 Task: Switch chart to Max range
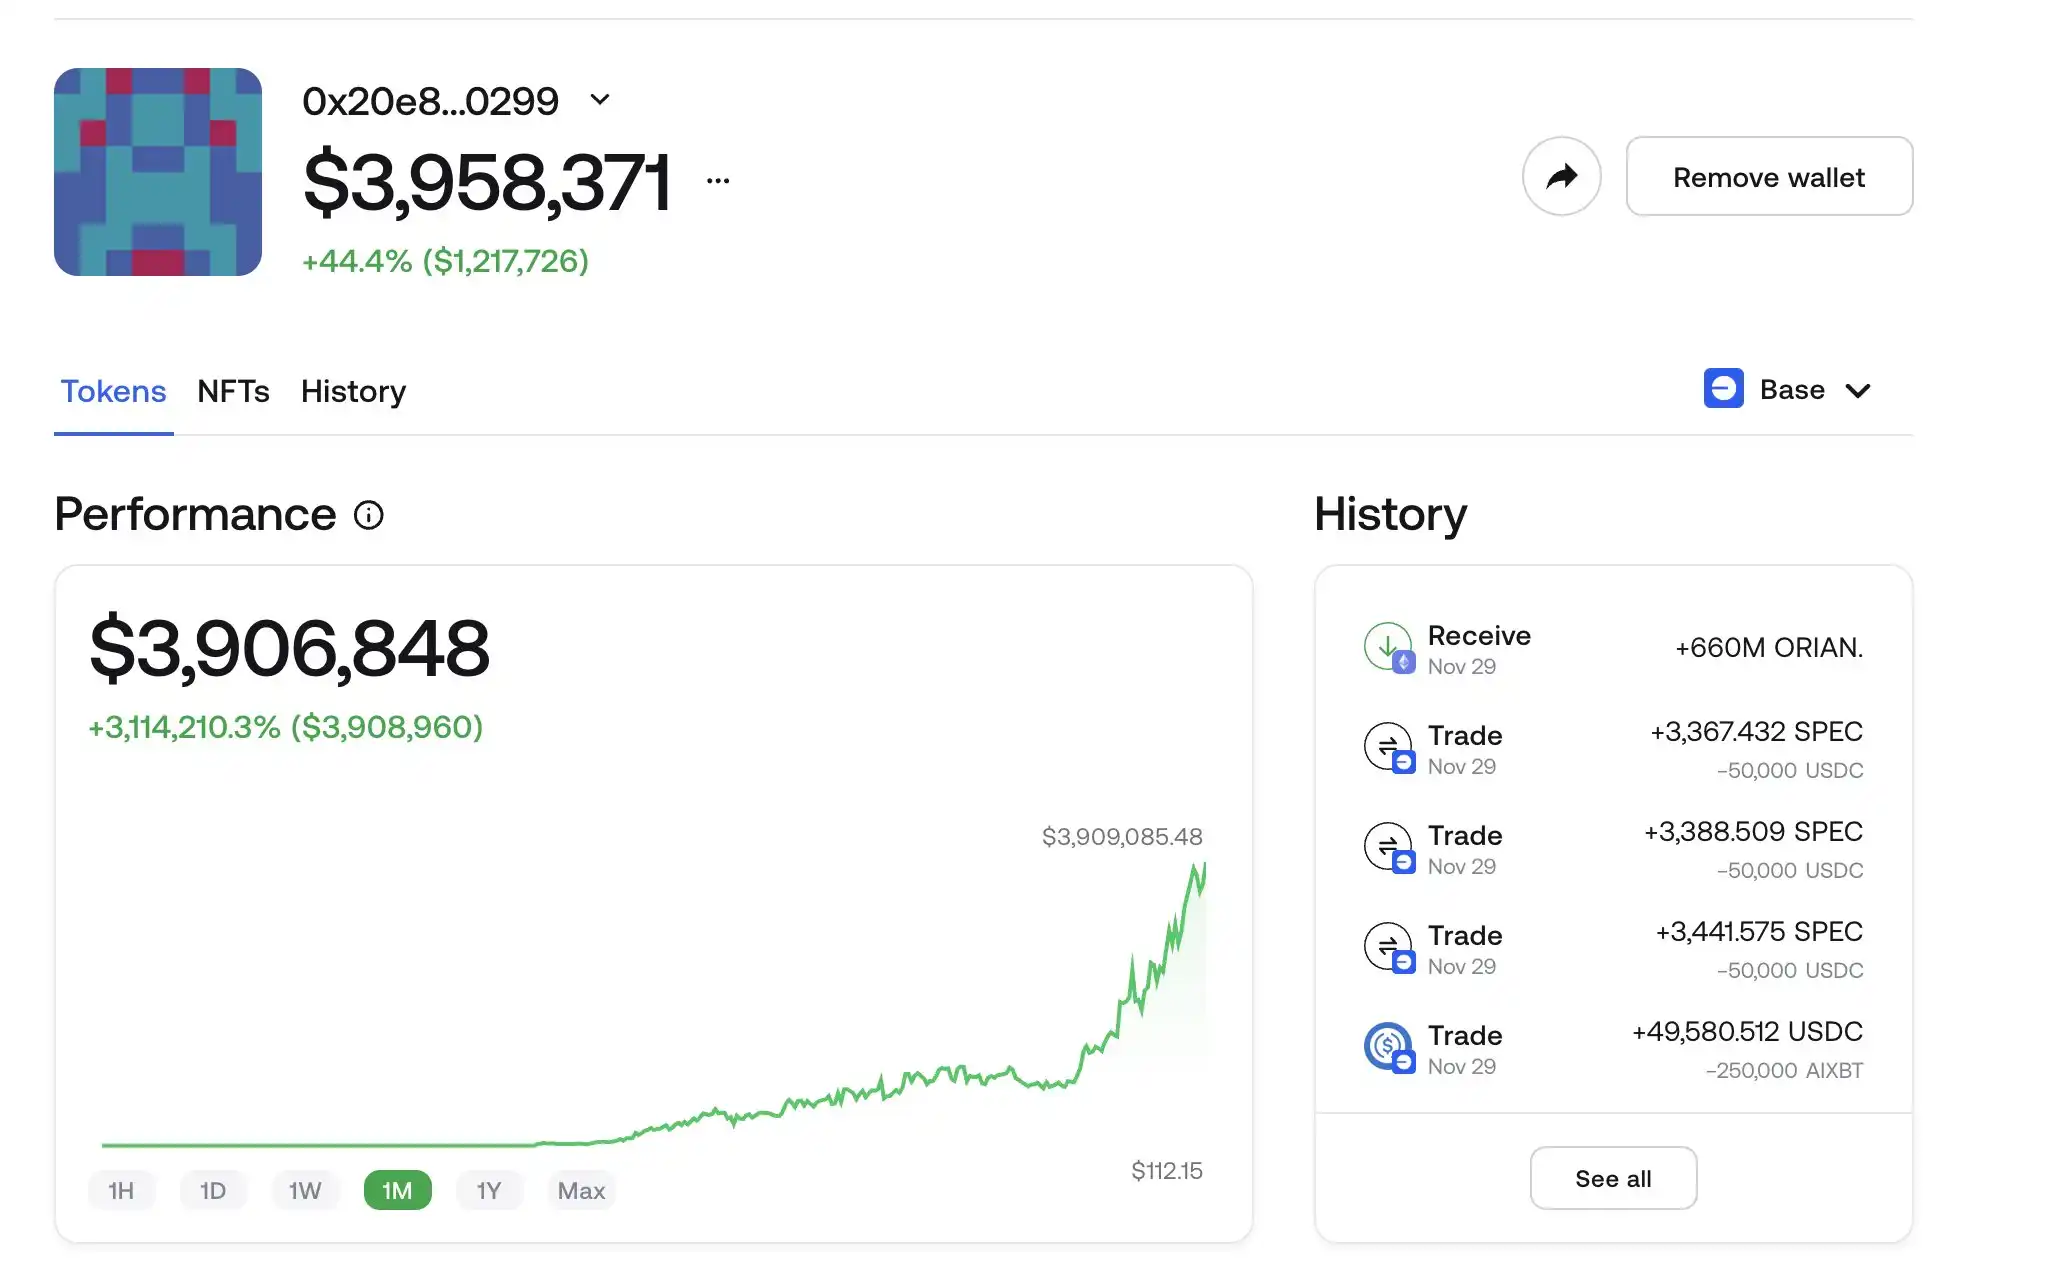click(x=581, y=1190)
